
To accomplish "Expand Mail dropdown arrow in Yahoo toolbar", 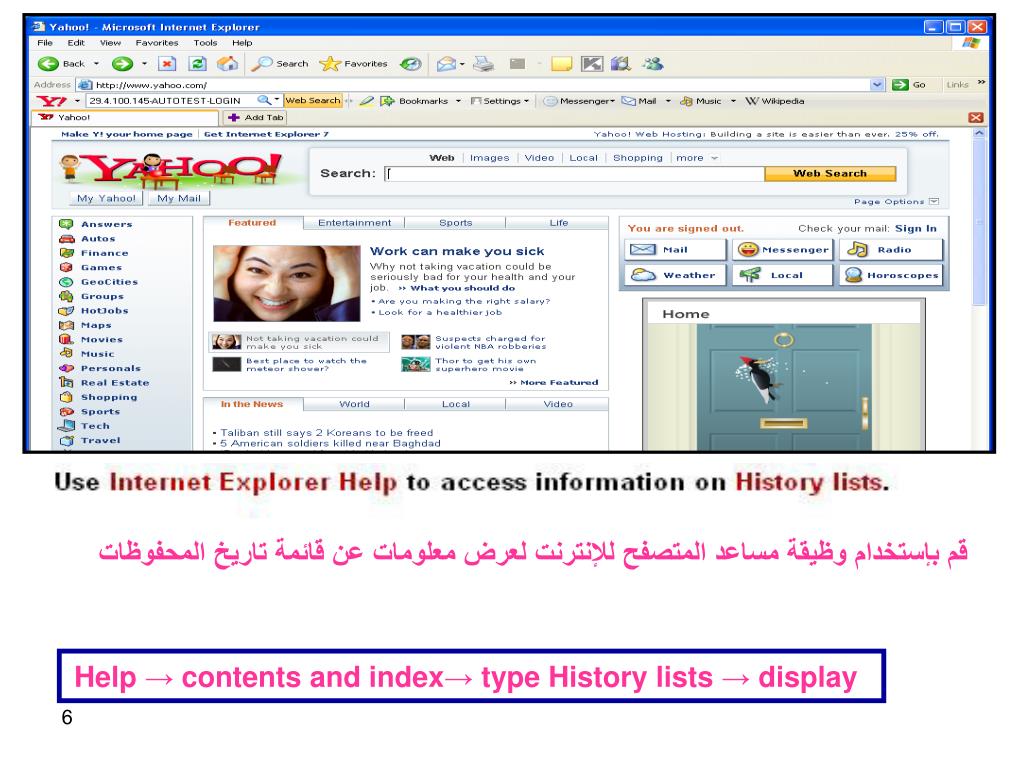I will (667, 101).
